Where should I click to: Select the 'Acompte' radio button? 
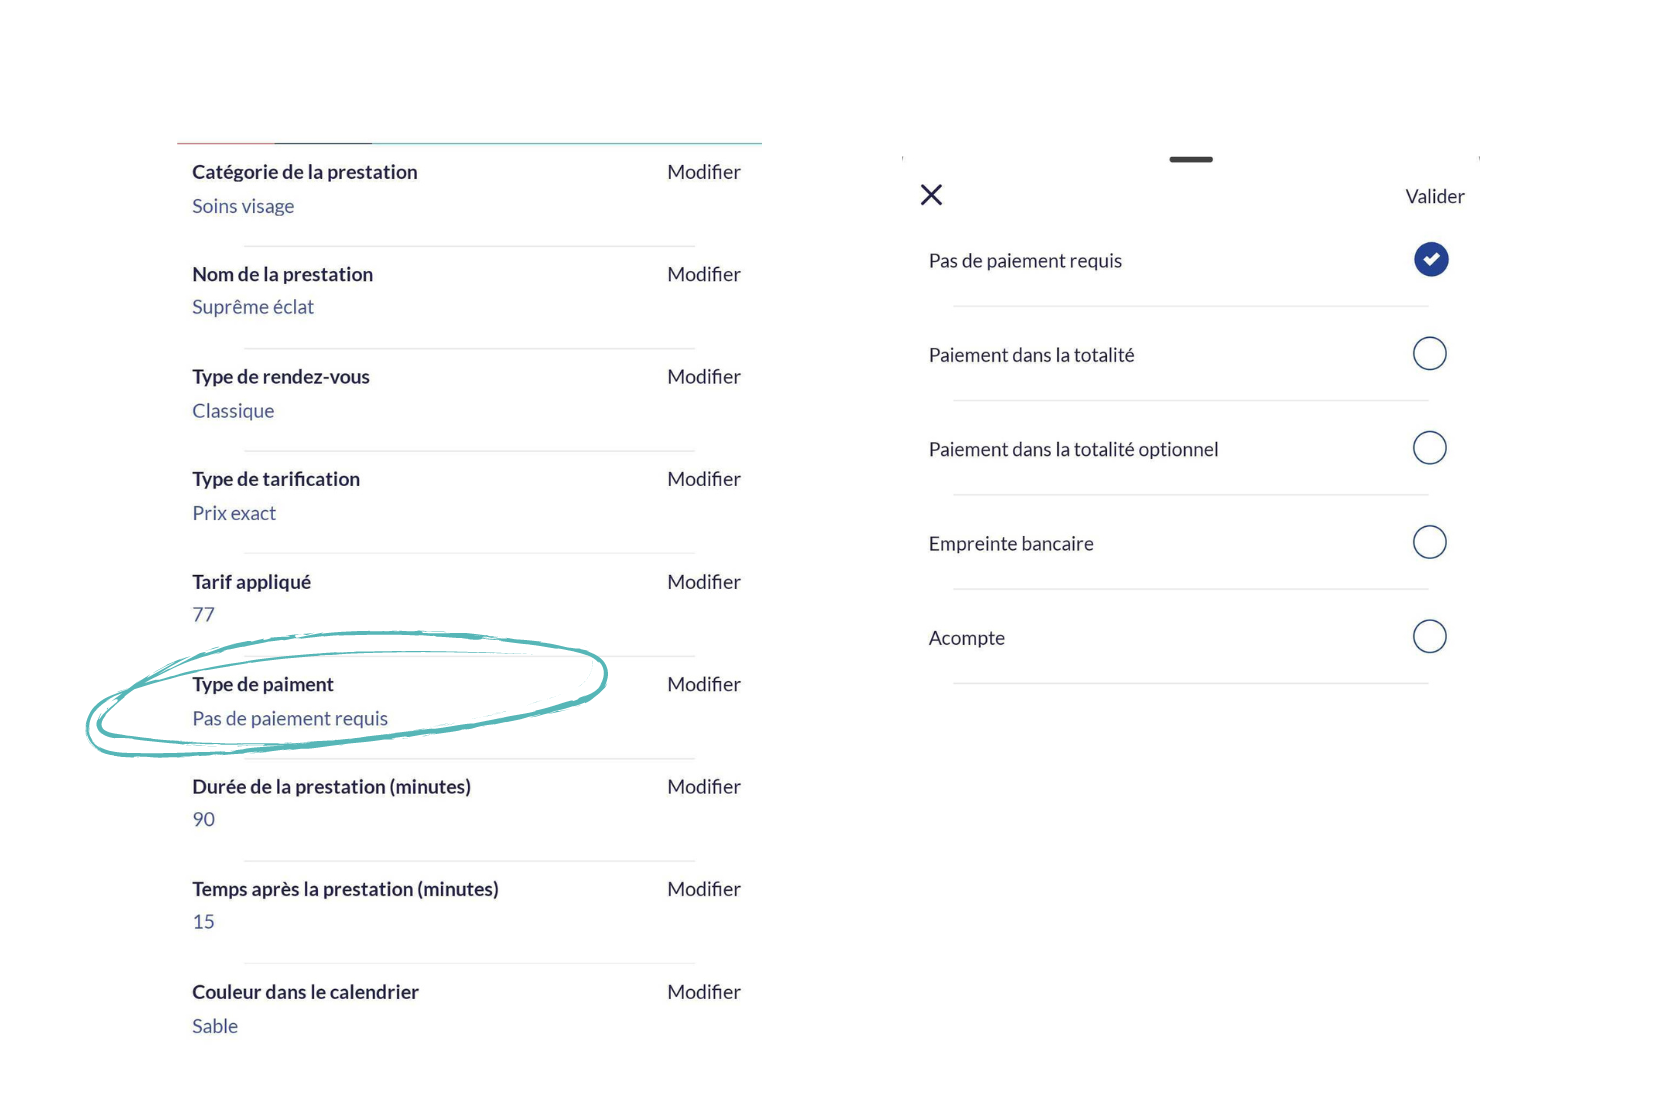pyautogui.click(x=1429, y=637)
